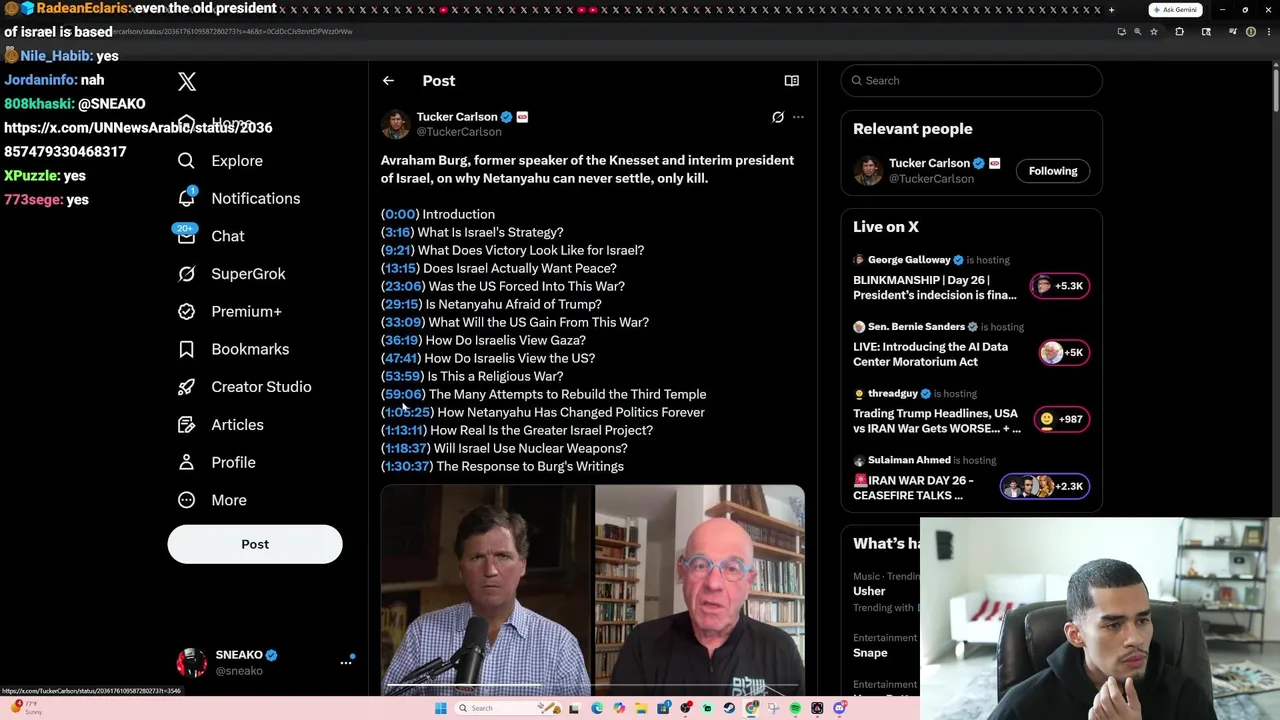Click the X search field
1280x720 pixels.
point(971,81)
